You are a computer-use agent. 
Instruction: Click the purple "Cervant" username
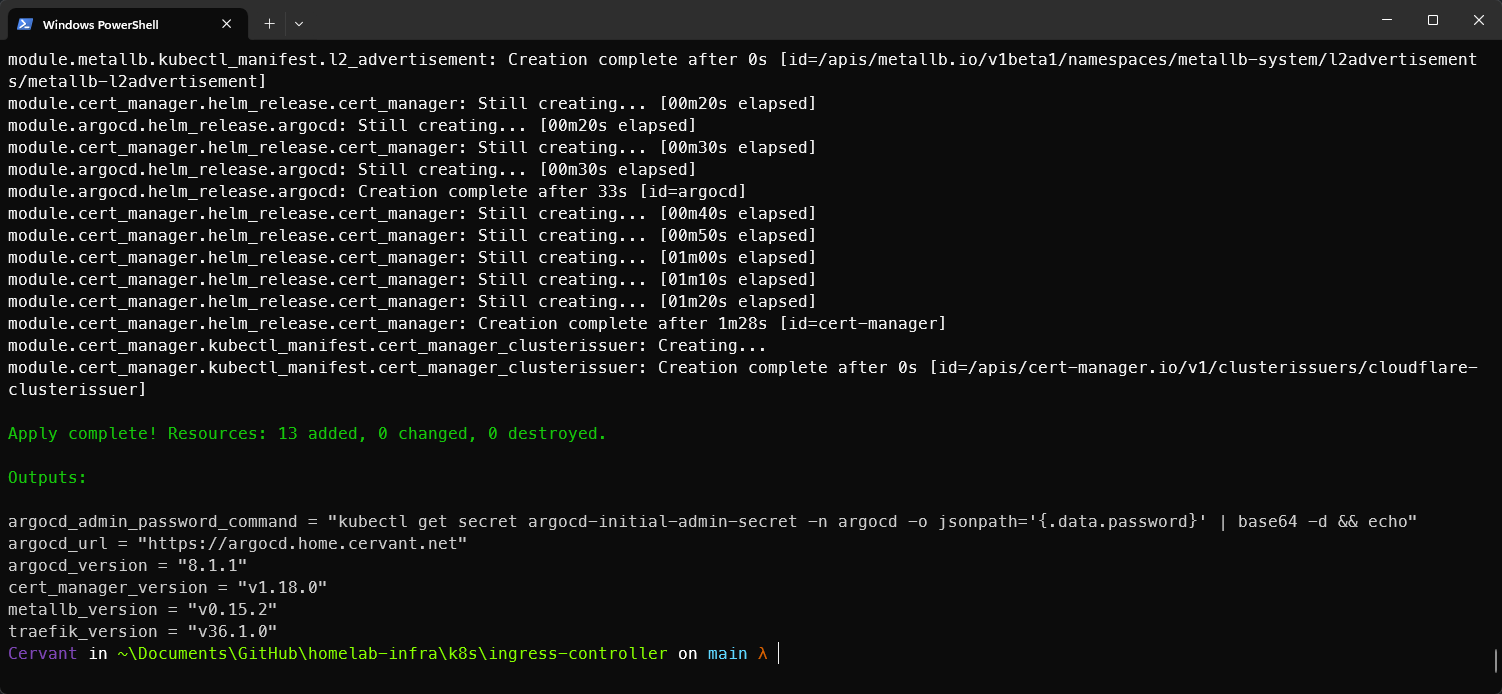point(42,654)
